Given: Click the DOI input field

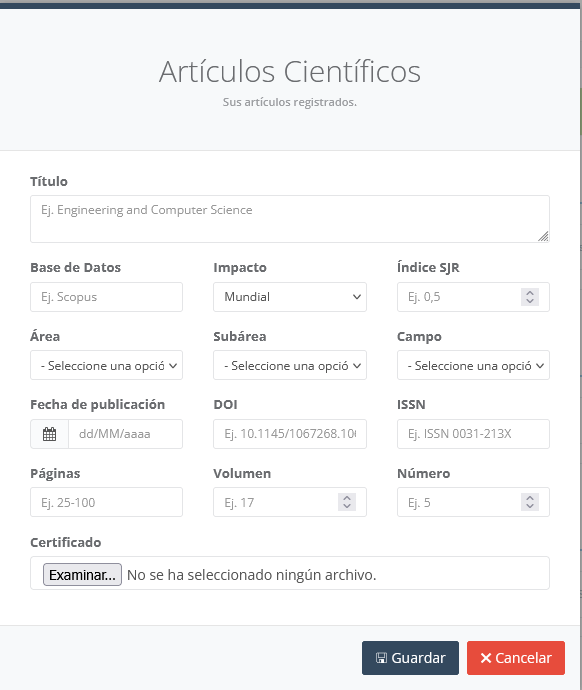Looking at the screenshot, I should click(290, 434).
